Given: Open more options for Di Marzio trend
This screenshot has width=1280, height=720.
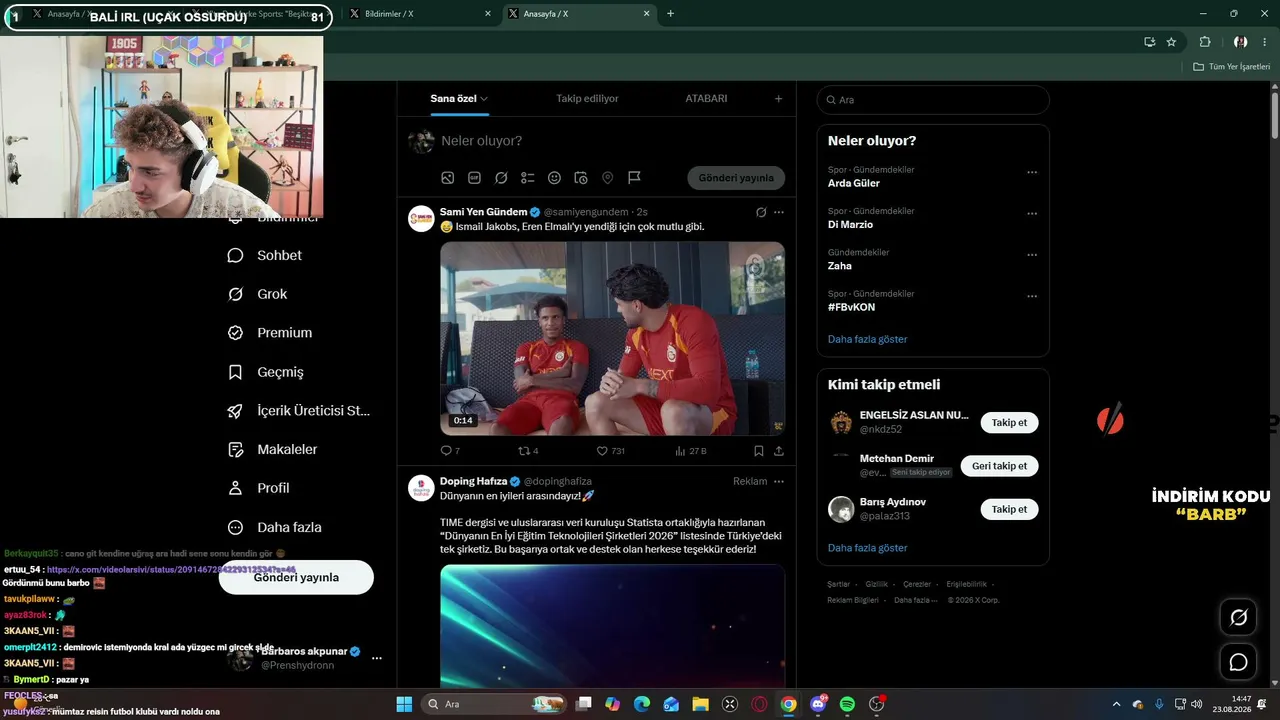Looking at the screenshot, I should (1032, 213).
